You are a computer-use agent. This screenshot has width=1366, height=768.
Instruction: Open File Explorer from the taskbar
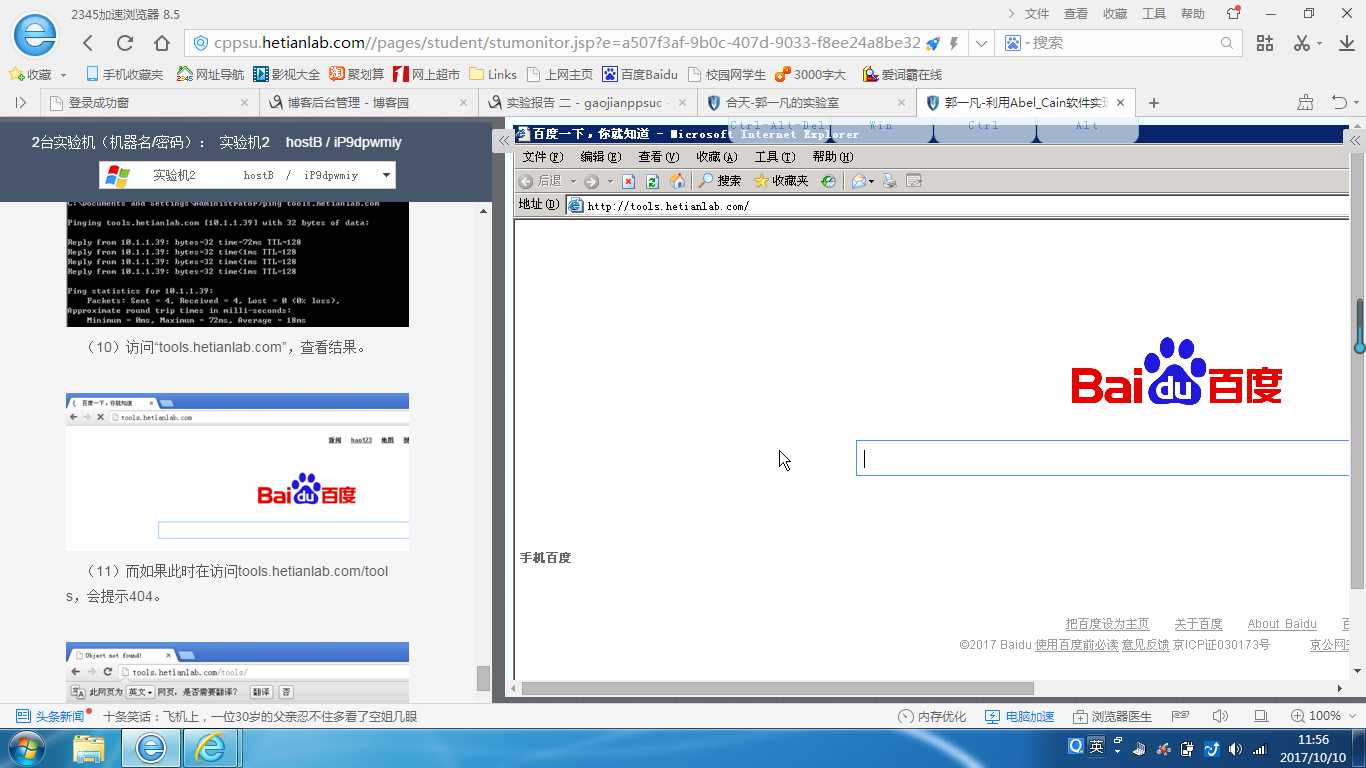click(x=89, y=748)
